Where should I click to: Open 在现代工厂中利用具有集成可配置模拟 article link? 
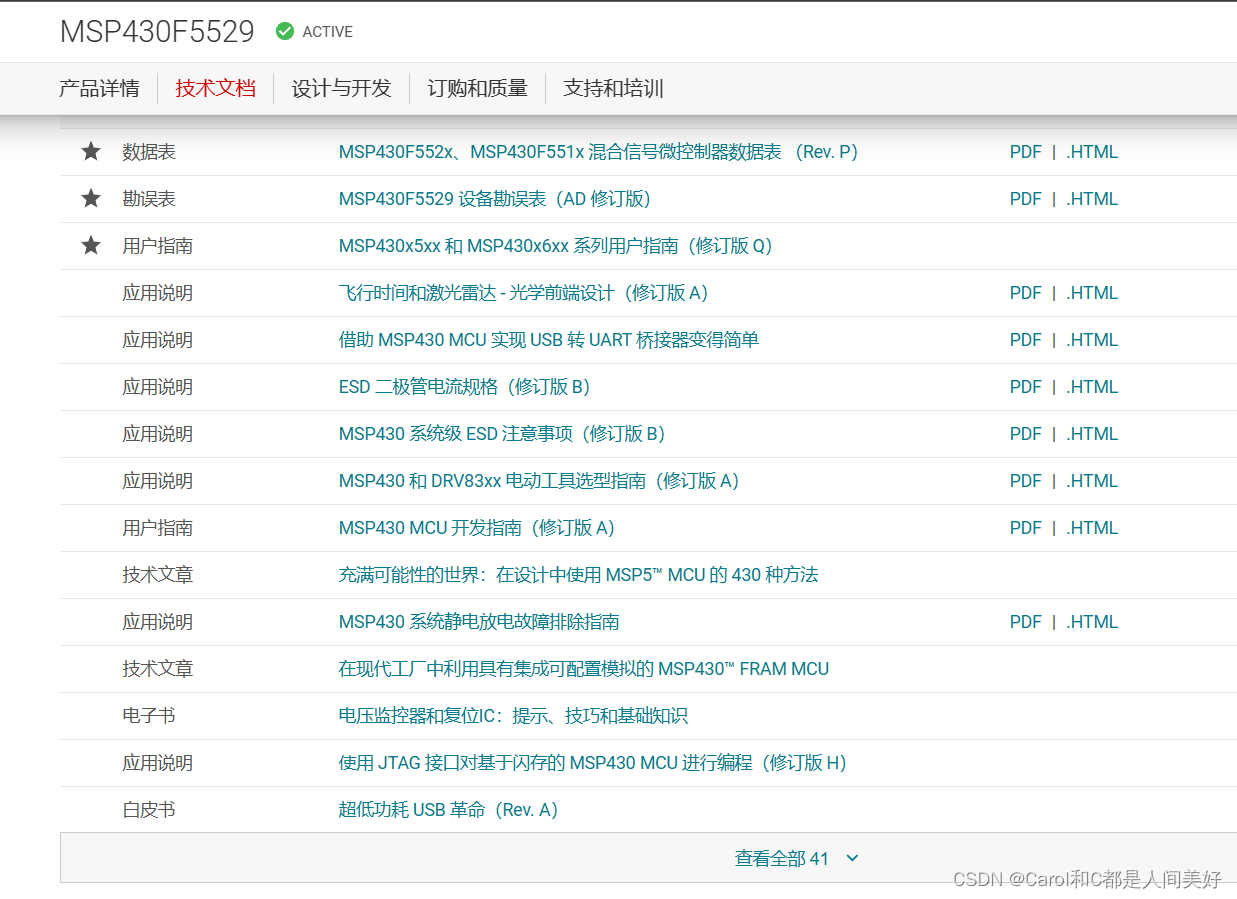click(x=584, y=669)
